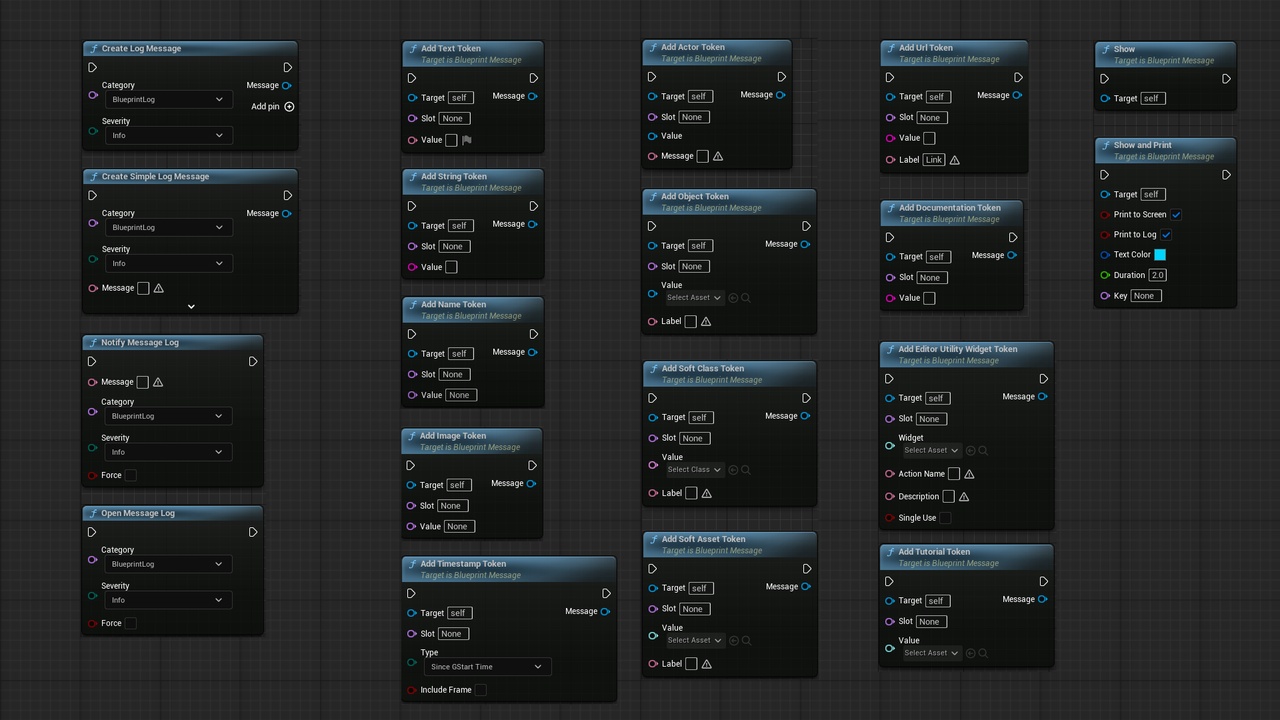
Task: Click the Value None field in Add Name Token
Action: pyautogui.click(x=460, y=395)
